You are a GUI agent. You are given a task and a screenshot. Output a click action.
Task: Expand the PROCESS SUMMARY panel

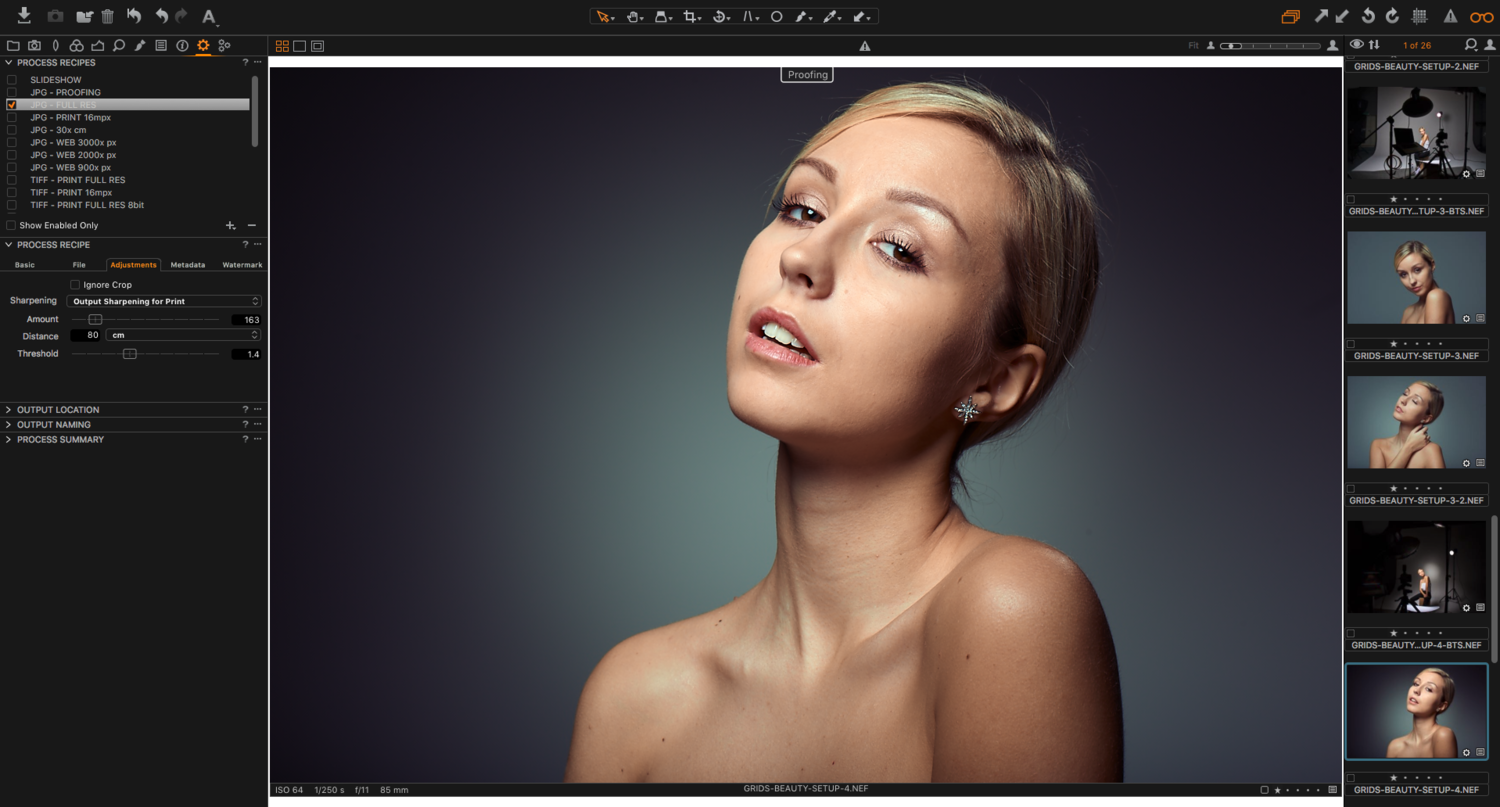(x=9, y=440)
